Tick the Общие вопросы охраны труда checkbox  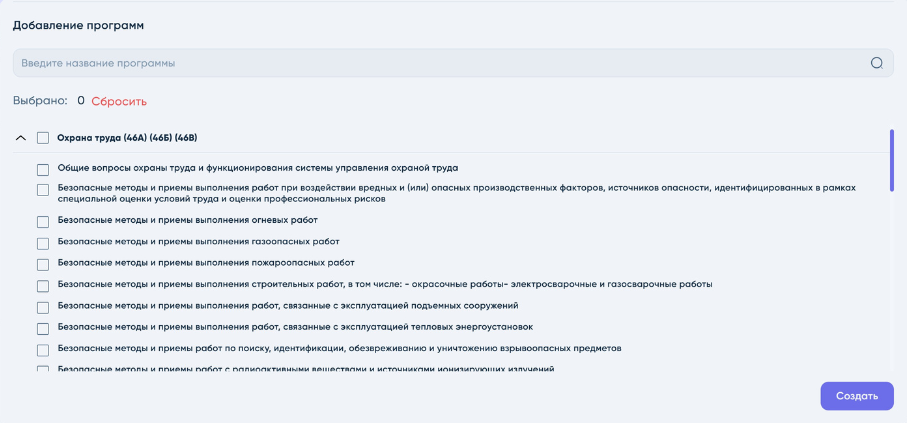coord(43,169)
